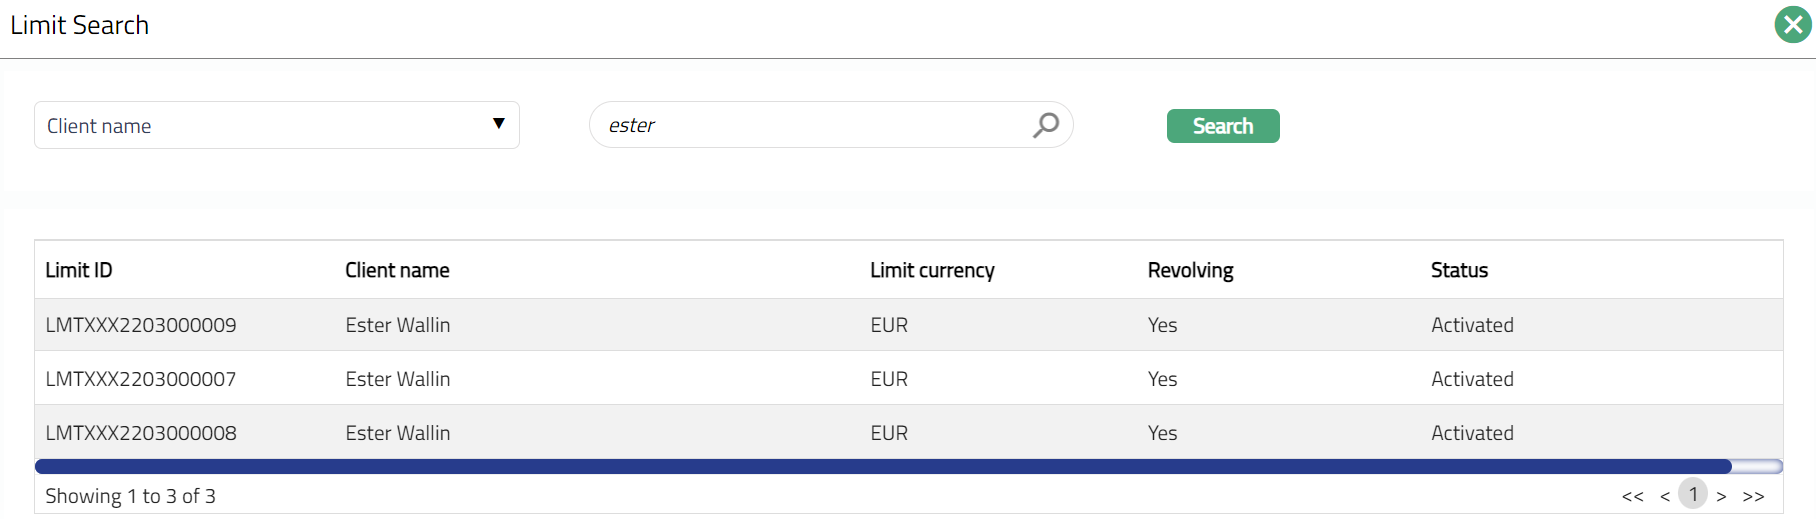This screenshot has width=1816, height=519.
Task: Click the green Search button
Action: pyautogui.click(x=1222, y=126)
